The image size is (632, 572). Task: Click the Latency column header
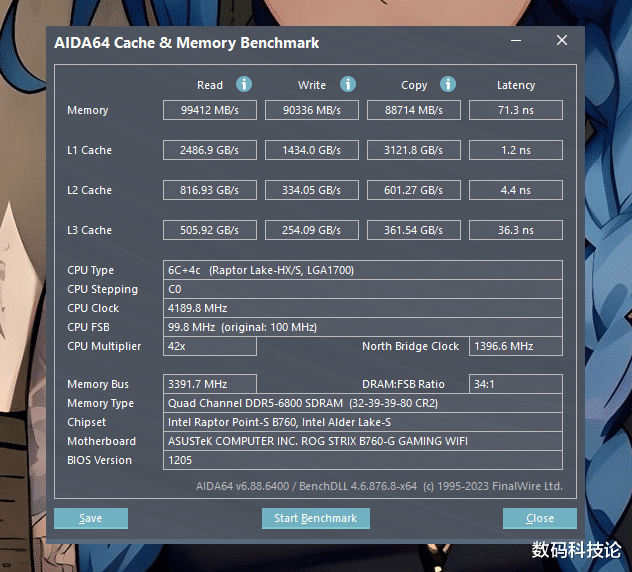(516, 85)
